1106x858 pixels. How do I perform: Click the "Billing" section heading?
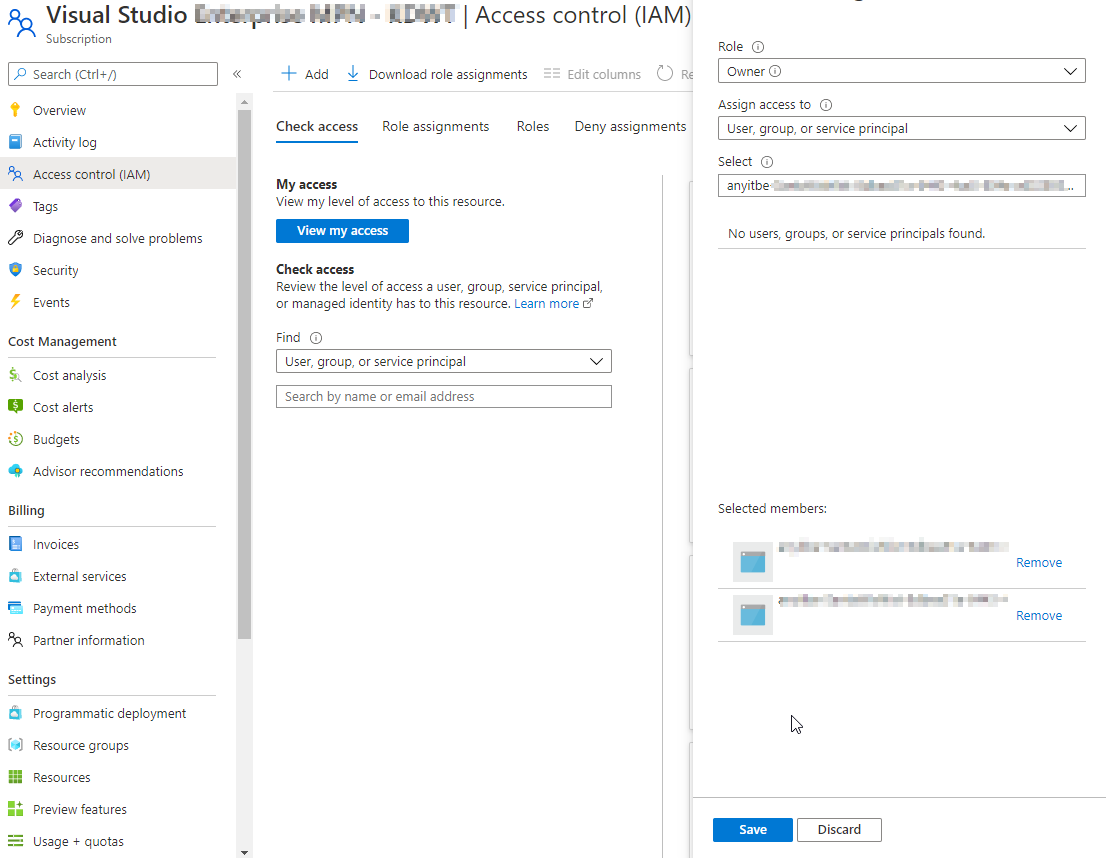pos(26,510)
